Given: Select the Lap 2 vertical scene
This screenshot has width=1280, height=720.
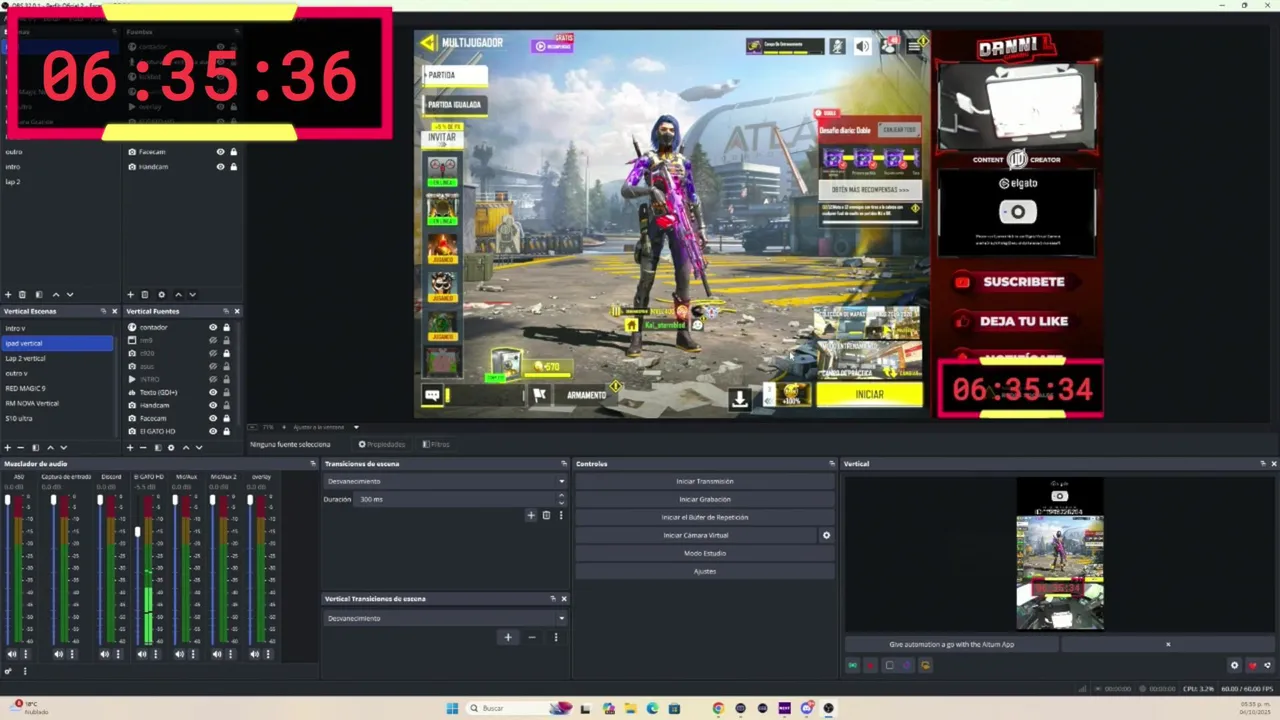Looking at the screenshot, I should click(57, 358).
